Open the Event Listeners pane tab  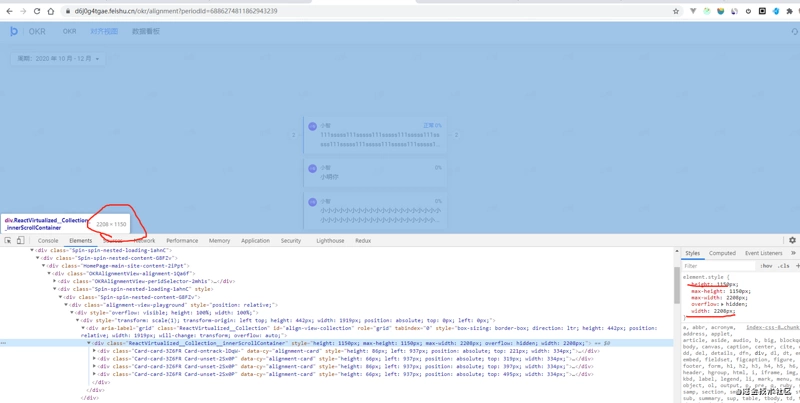[763, 253]
